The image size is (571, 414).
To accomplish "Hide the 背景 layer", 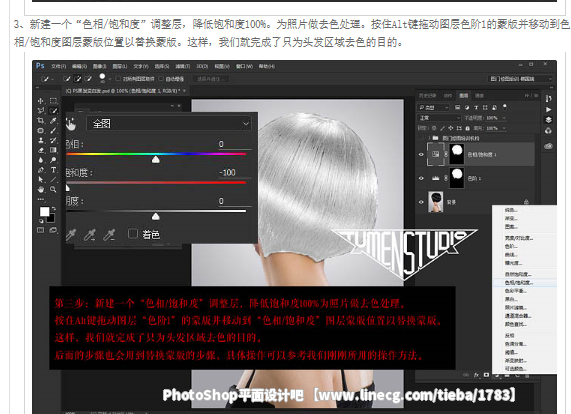I will [421, 202].
